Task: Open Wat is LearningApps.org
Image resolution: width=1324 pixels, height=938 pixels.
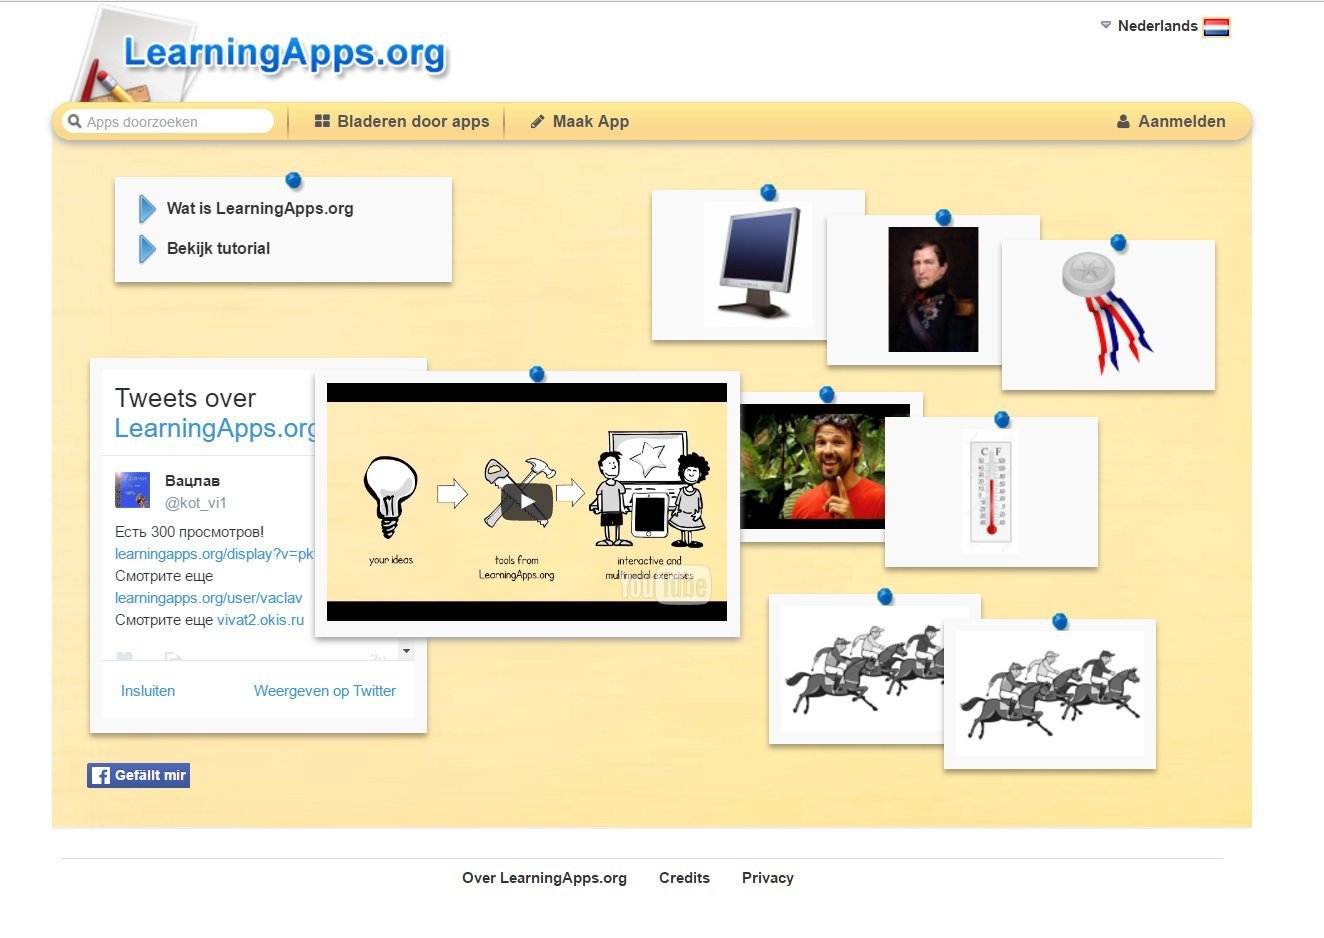Action: pos(260,208)
